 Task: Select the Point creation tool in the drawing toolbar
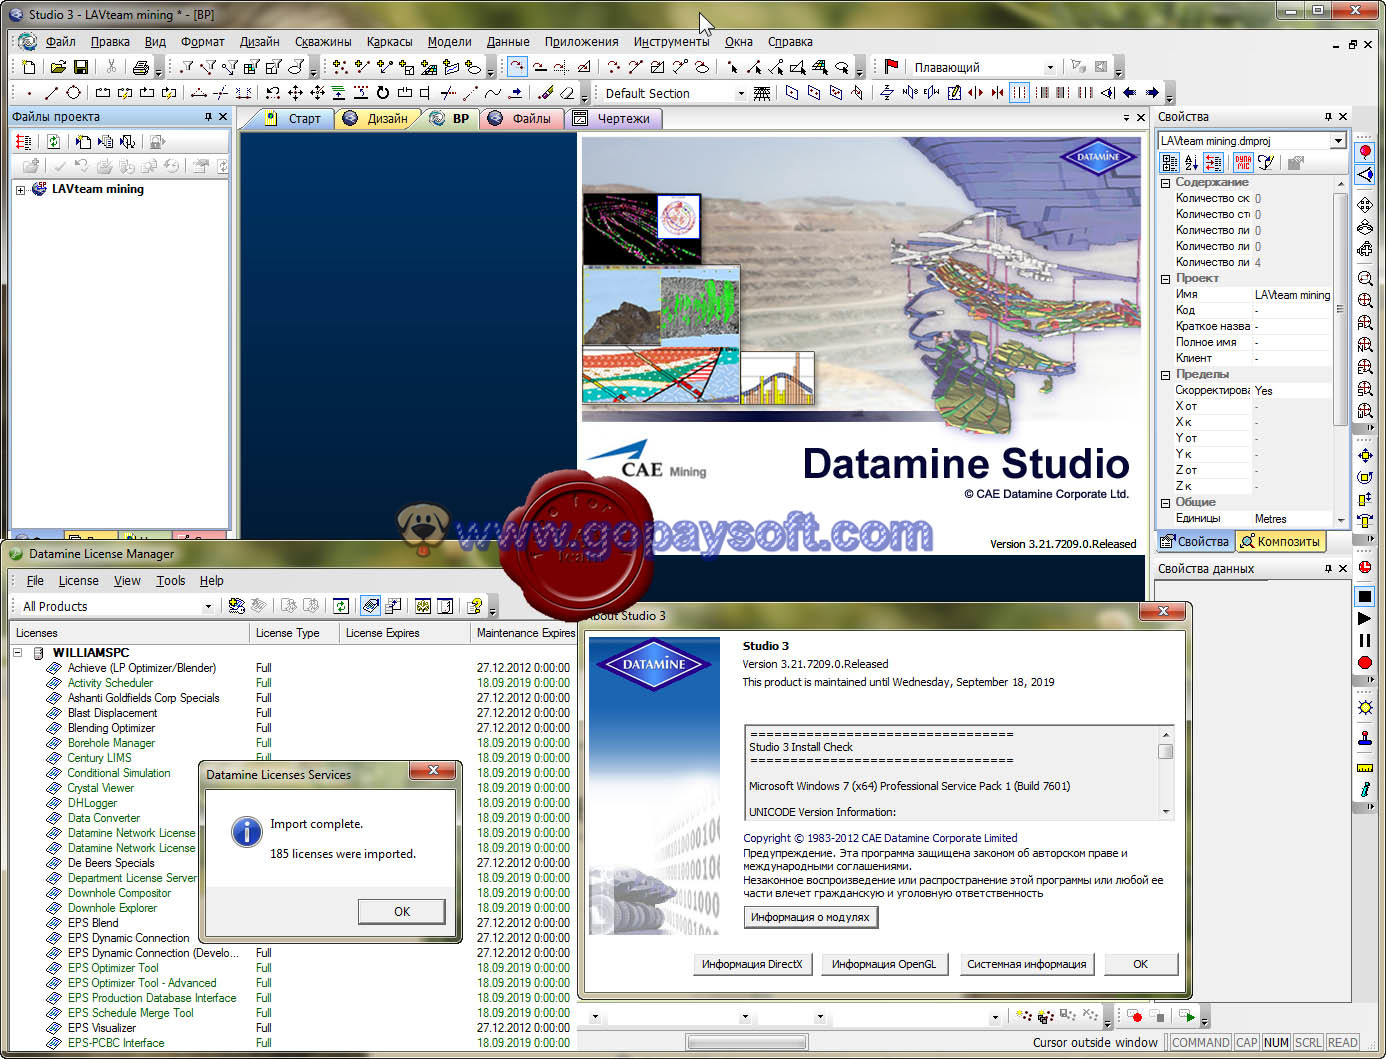click(x=30, y=92)
